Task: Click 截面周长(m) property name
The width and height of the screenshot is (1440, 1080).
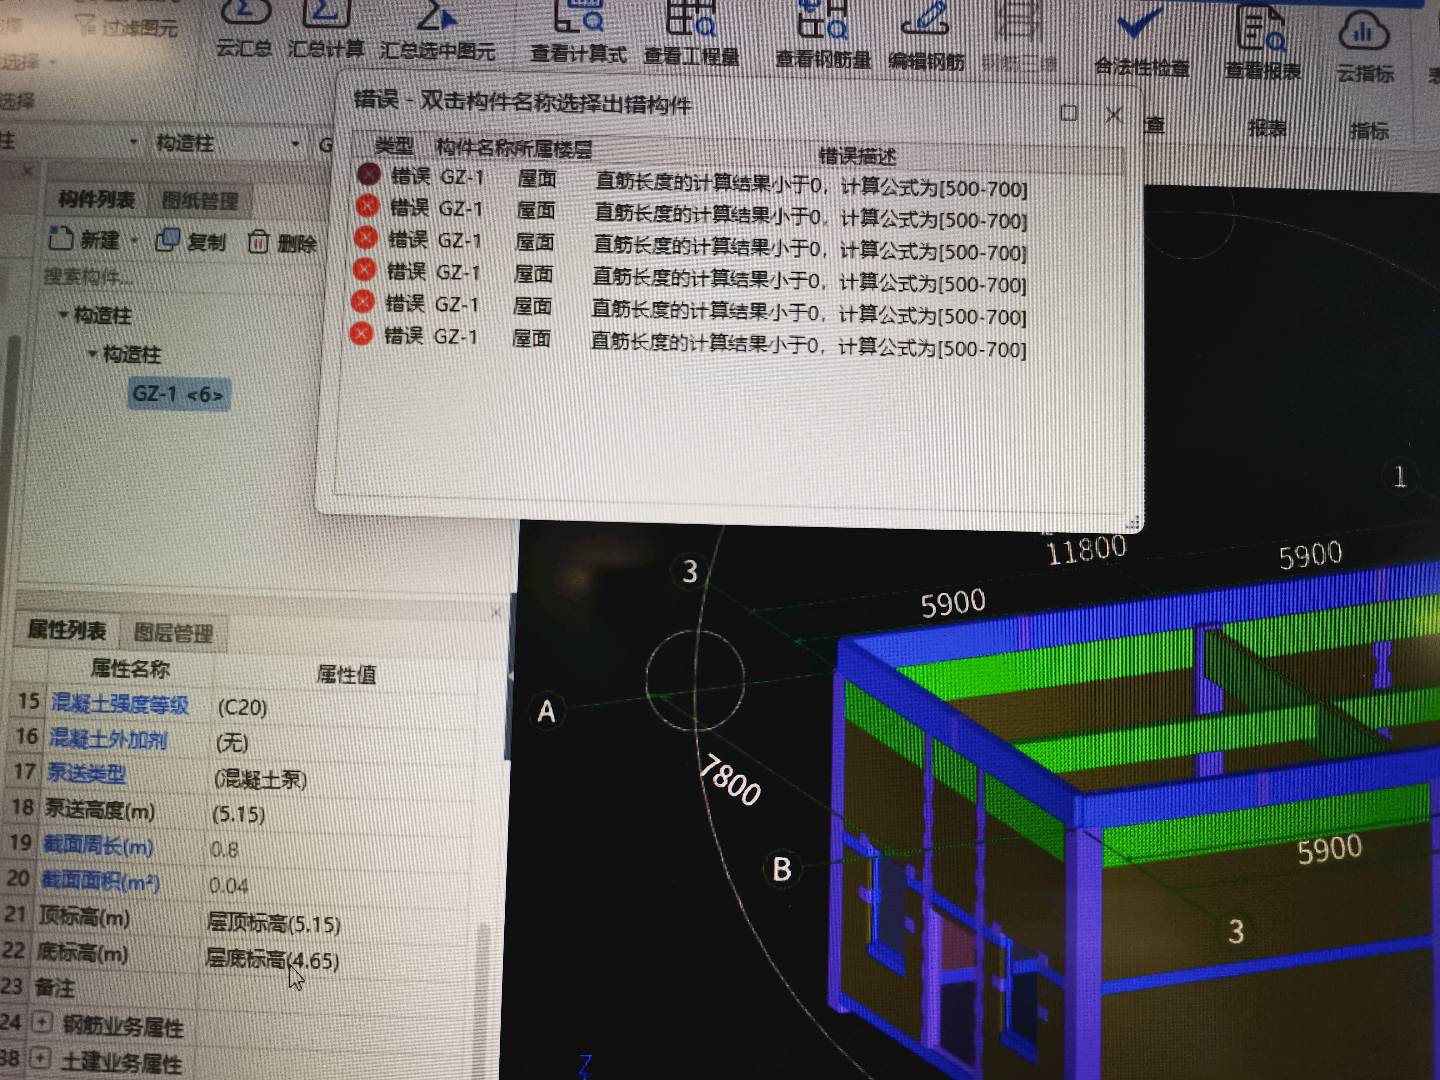Action: tap(98, 846)
